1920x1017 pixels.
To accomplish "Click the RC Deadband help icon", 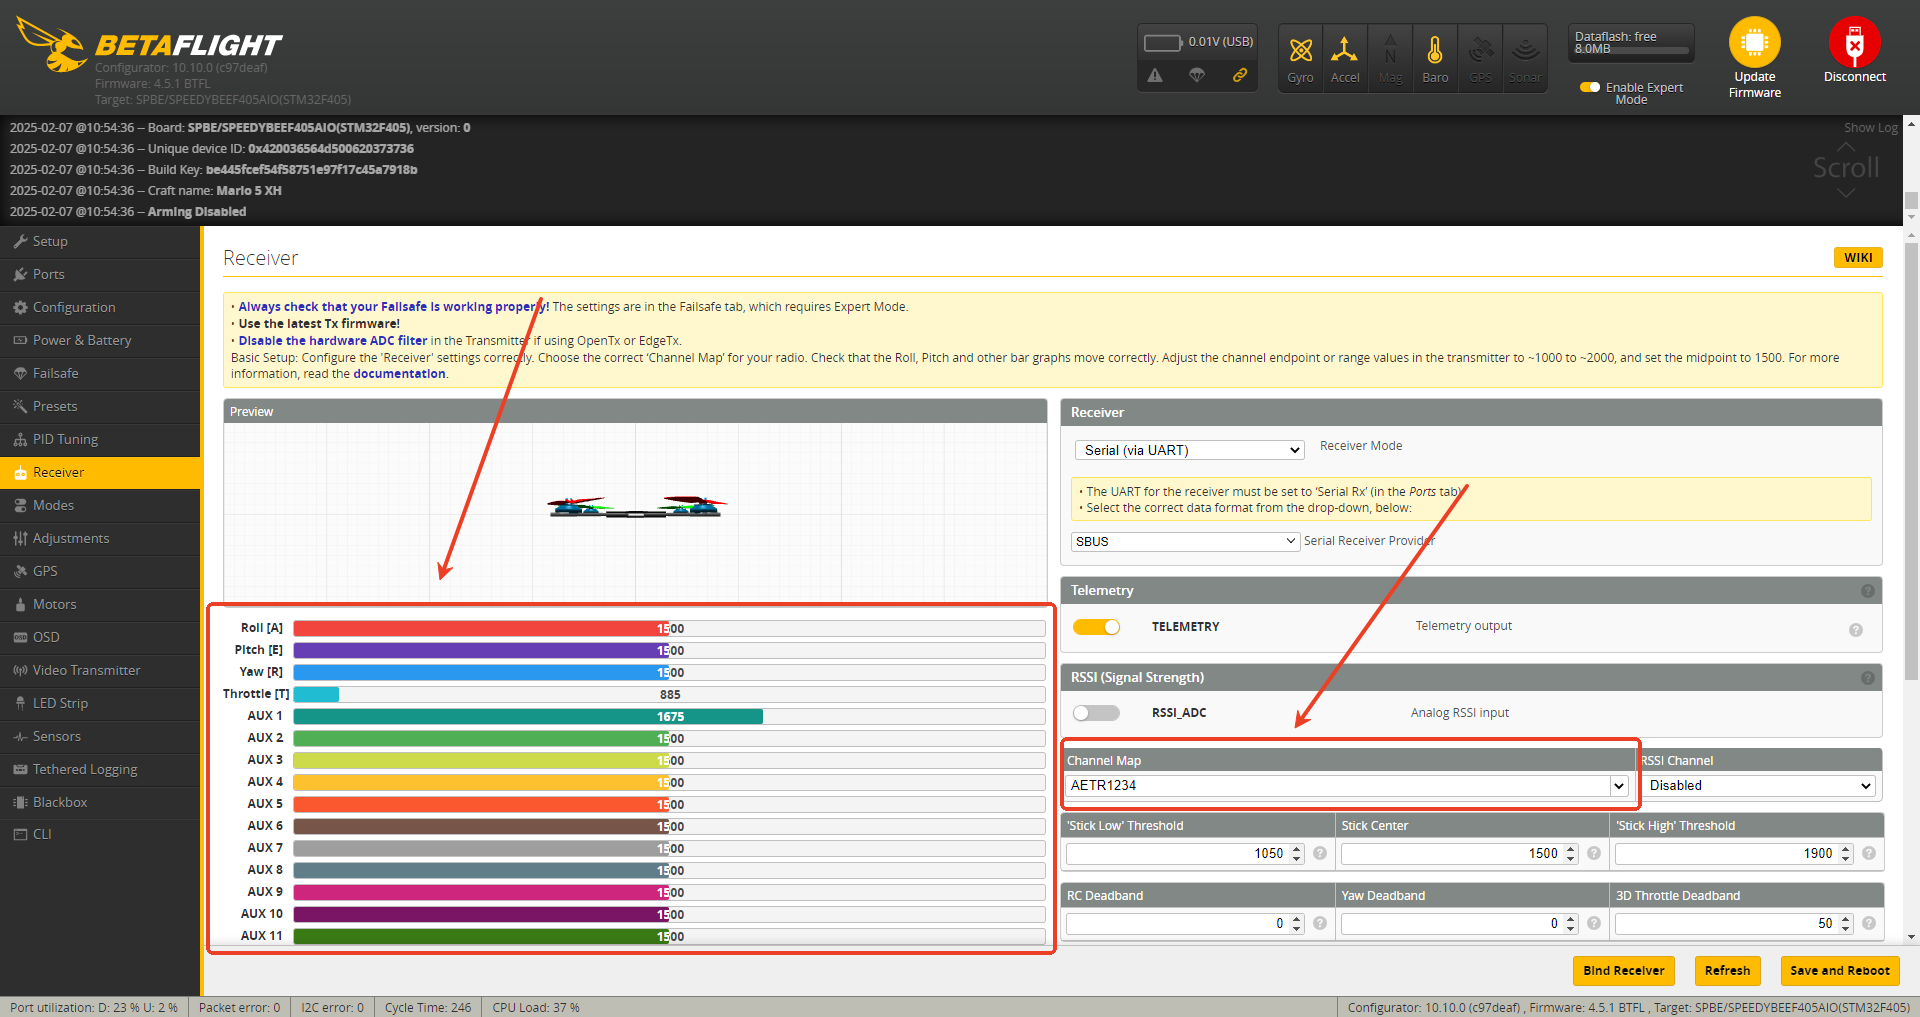I will [1320, 923].
